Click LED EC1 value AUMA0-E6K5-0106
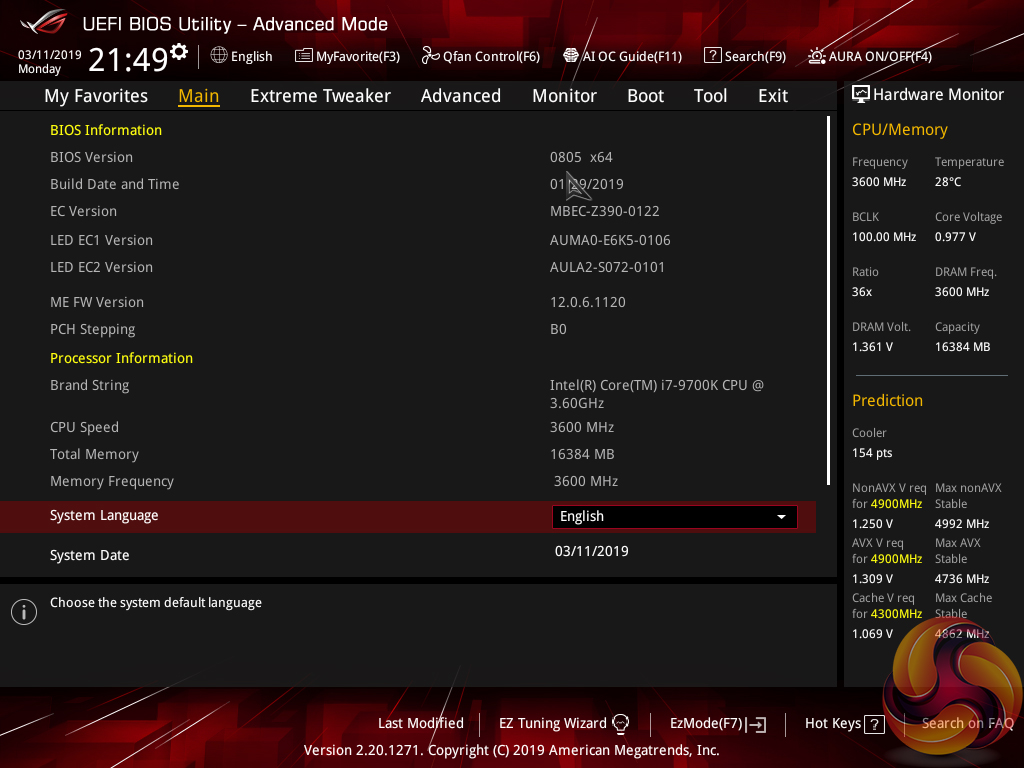1024x768 pixels. [x=610, y=240]
